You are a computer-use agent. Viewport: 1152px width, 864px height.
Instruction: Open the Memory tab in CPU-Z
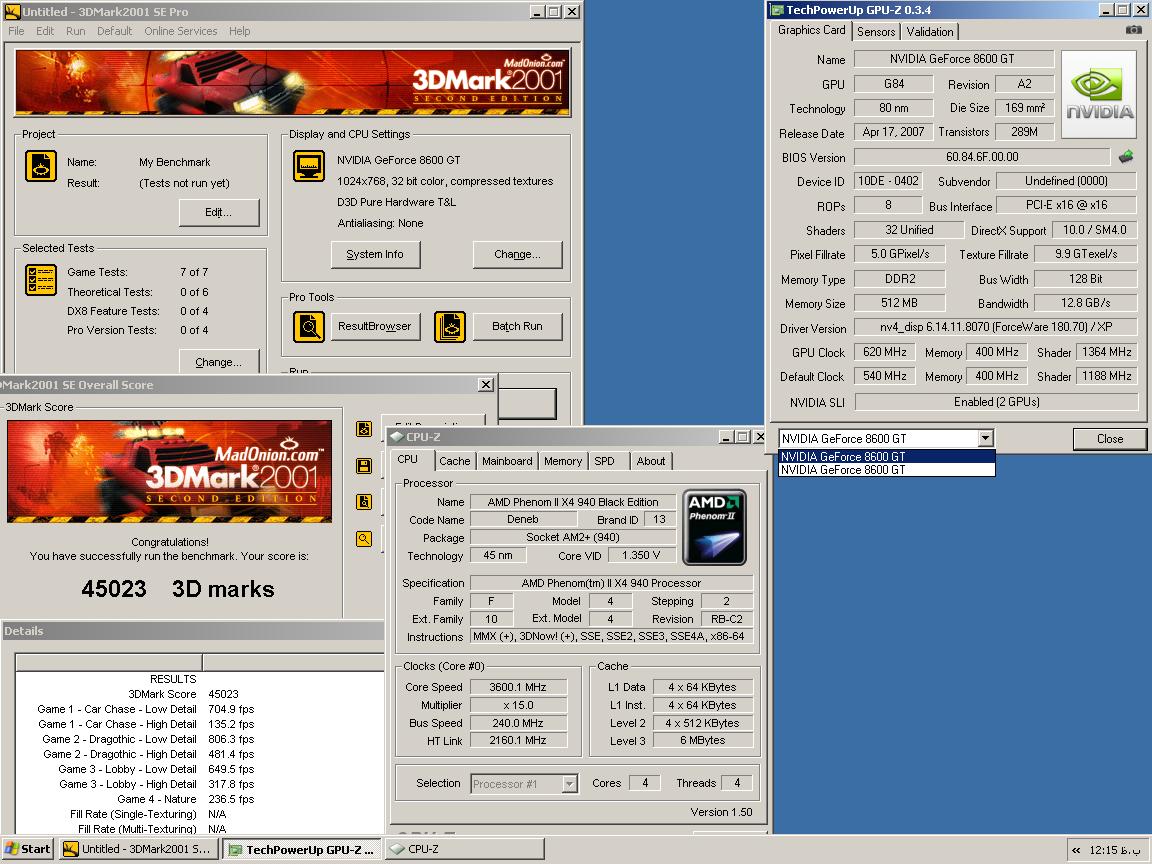[x=563, y=461]
